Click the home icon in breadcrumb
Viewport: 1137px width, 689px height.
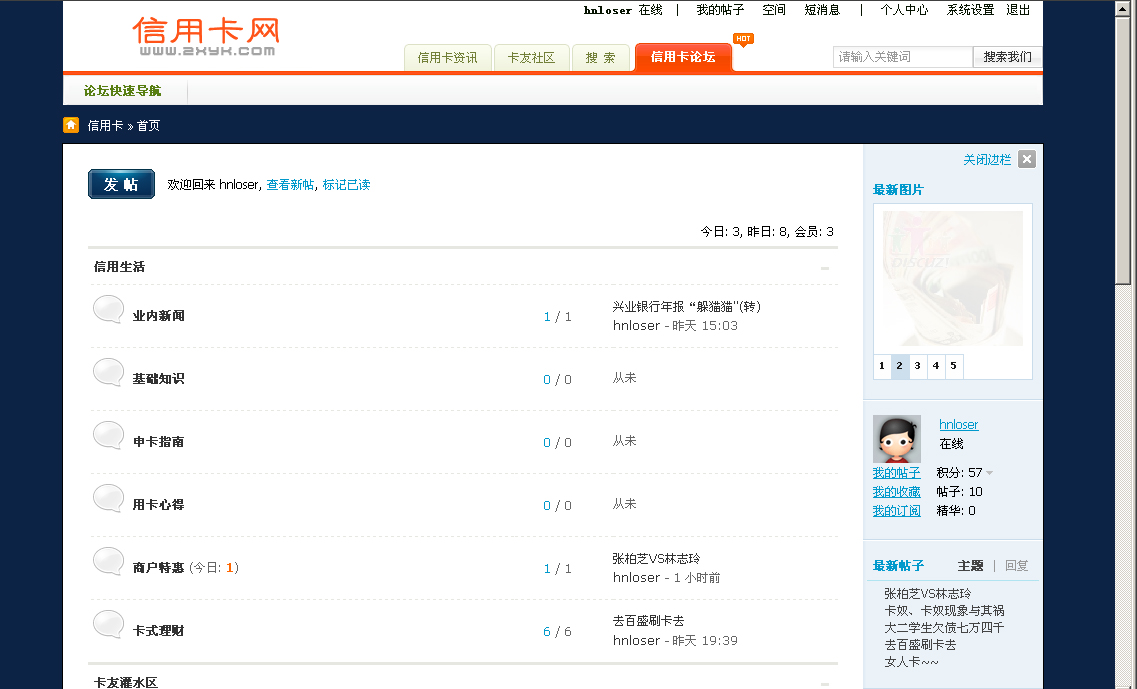pos(71,125)
